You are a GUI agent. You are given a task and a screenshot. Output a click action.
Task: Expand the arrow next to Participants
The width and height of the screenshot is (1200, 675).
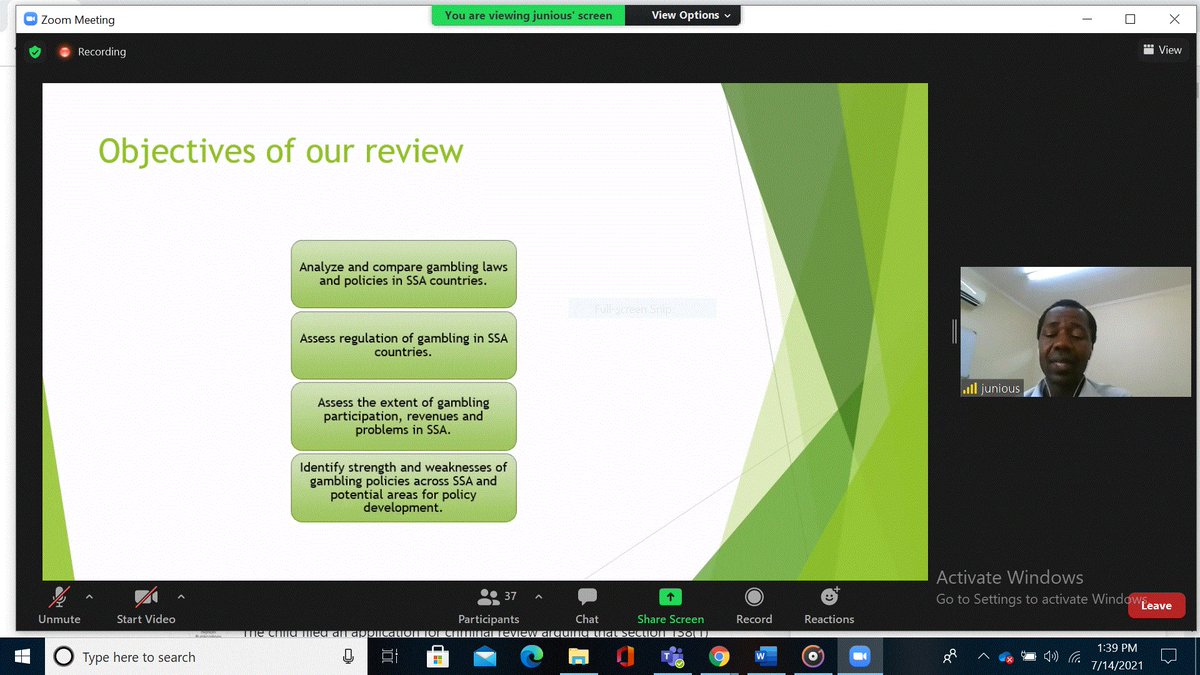coord(538,597)
